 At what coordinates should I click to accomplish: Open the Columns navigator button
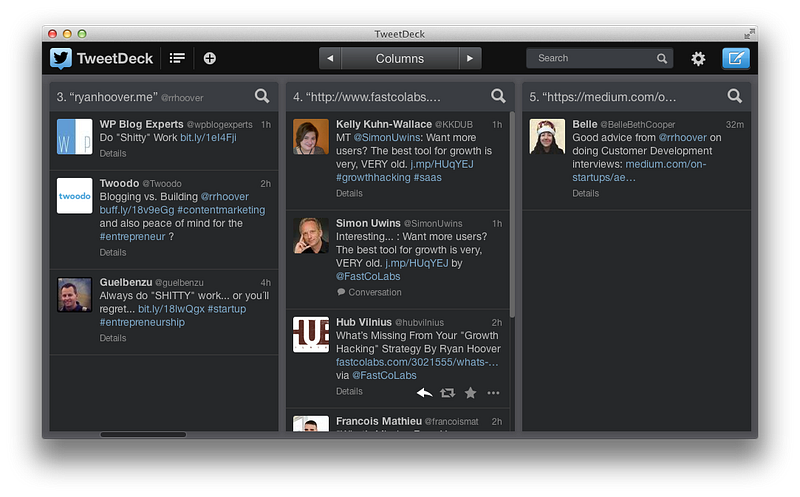coord(400,58)
